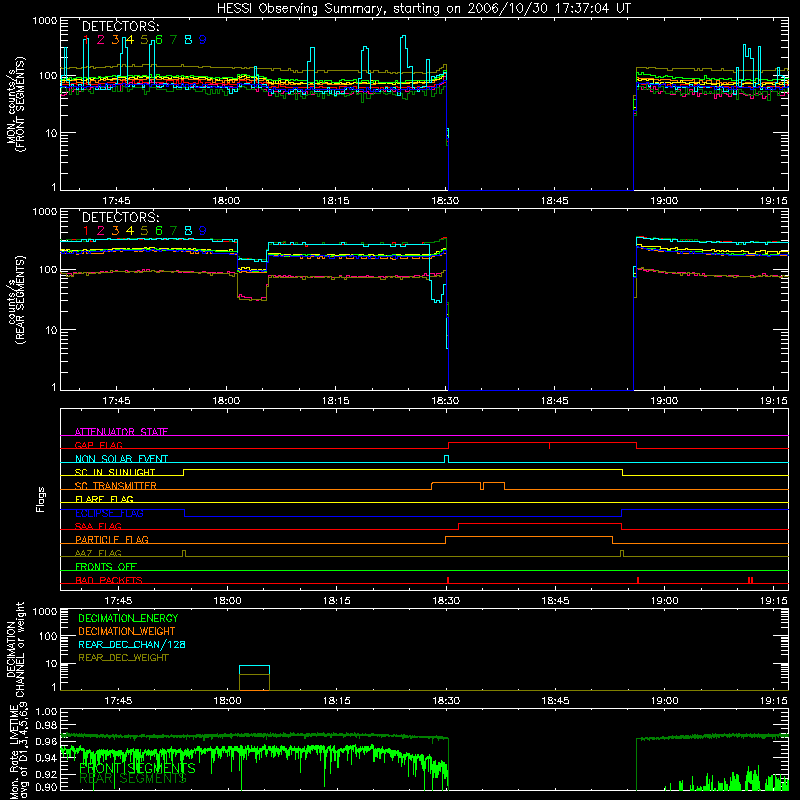Viewport: 800px width, 800px height.
Task: Click the PARTICLE_FLAG label
Action: coord(112,539)
